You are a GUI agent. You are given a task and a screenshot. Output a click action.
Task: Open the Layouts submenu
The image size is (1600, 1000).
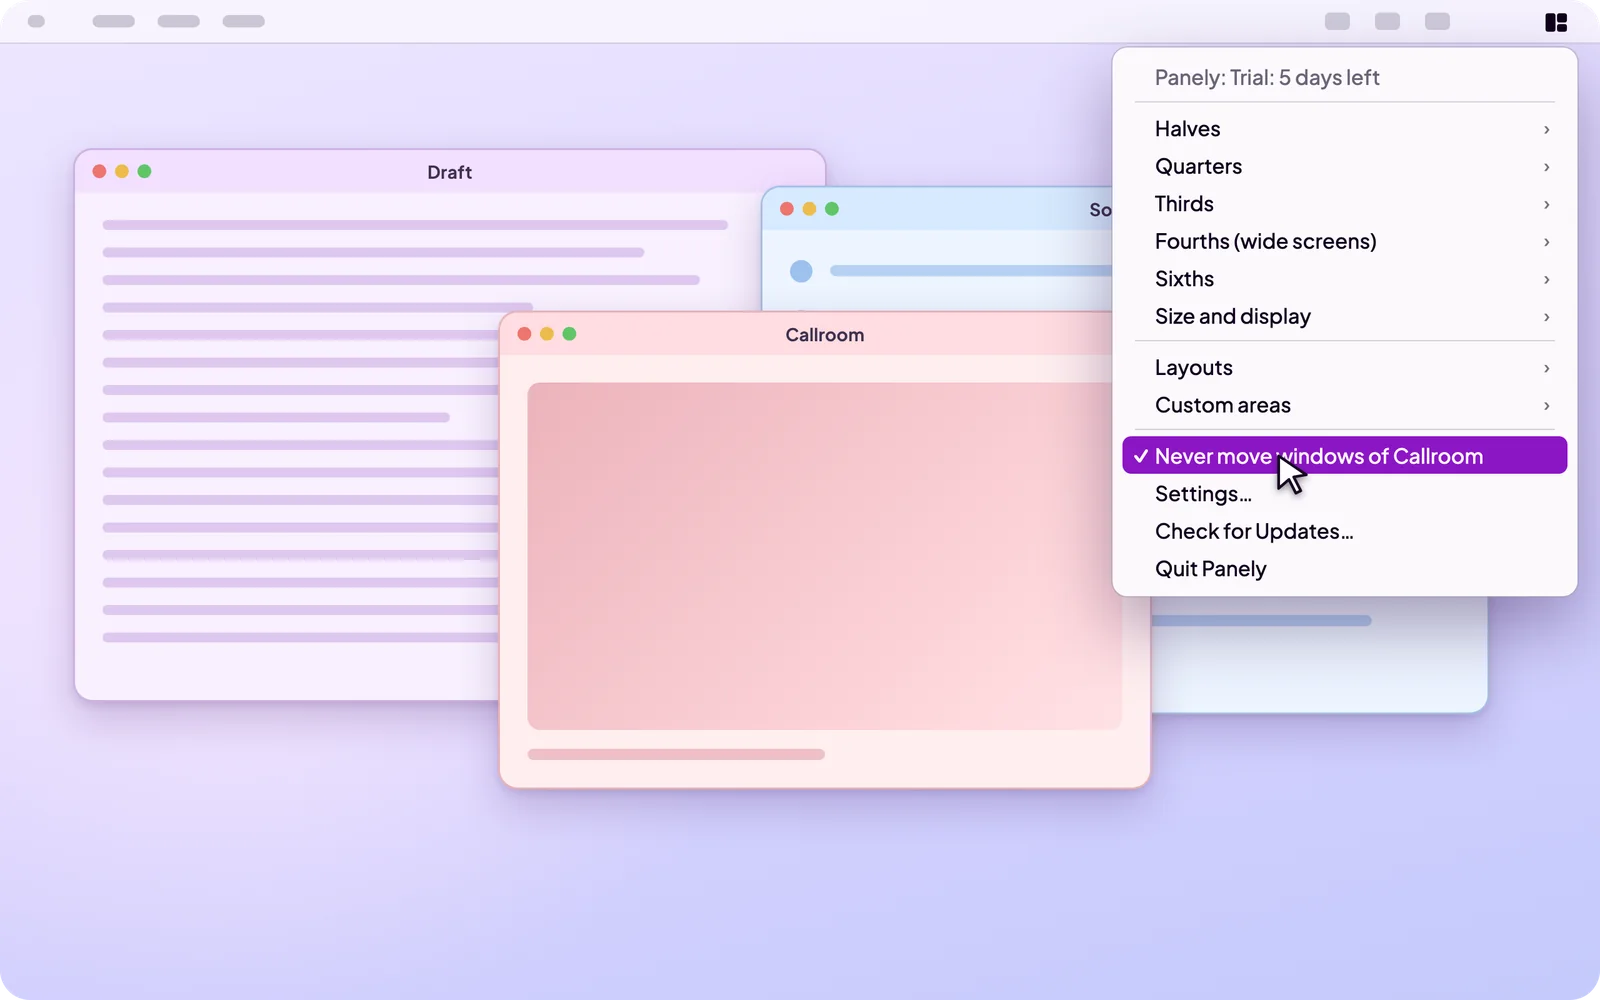(1344, 368)
